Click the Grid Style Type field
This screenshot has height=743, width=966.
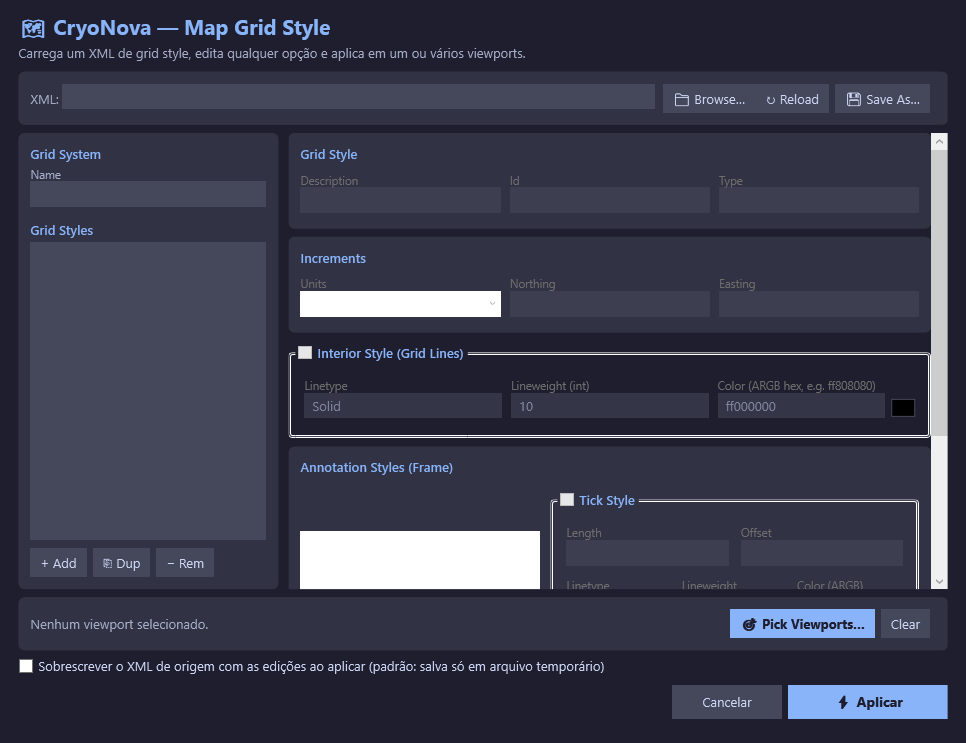[819, 200]
